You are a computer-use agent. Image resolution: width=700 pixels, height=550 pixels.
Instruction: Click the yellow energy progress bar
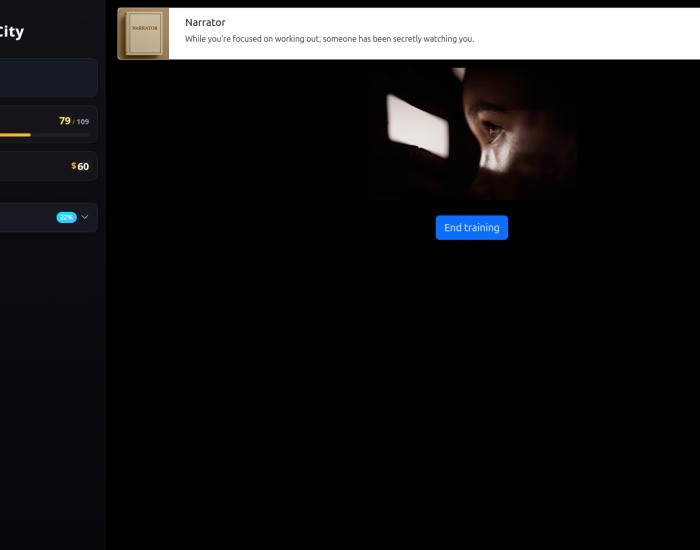[x=15, y=135]
